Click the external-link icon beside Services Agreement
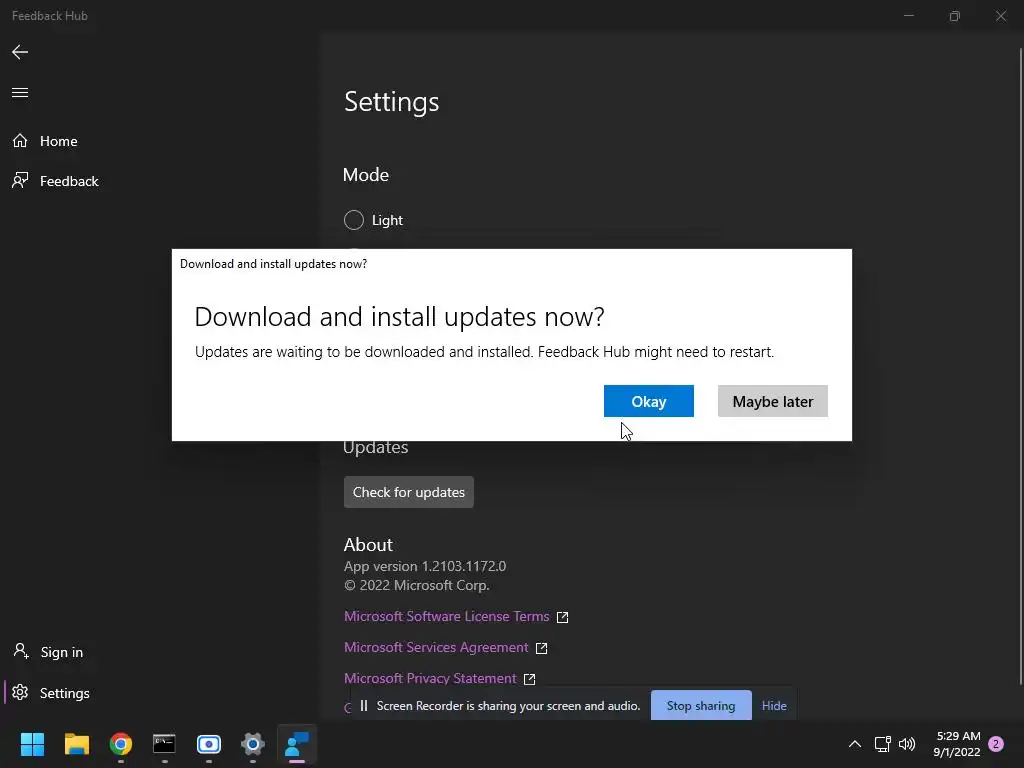The height and width of the screenshot is (768, 1024). click(541, 648)
